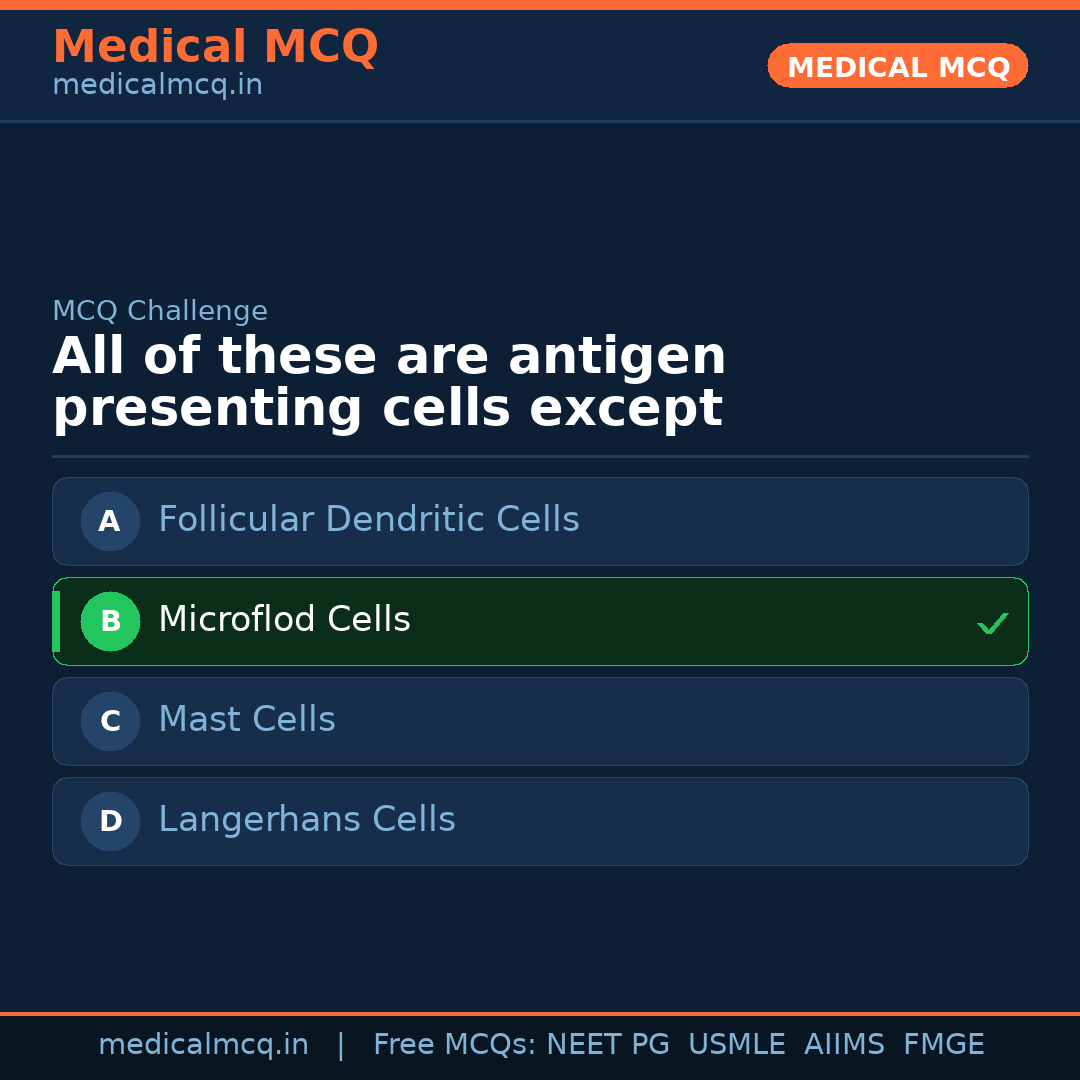Click the letter D circle badge
This screenshot has width=1080, height=1080.
(x=110, y=821)
